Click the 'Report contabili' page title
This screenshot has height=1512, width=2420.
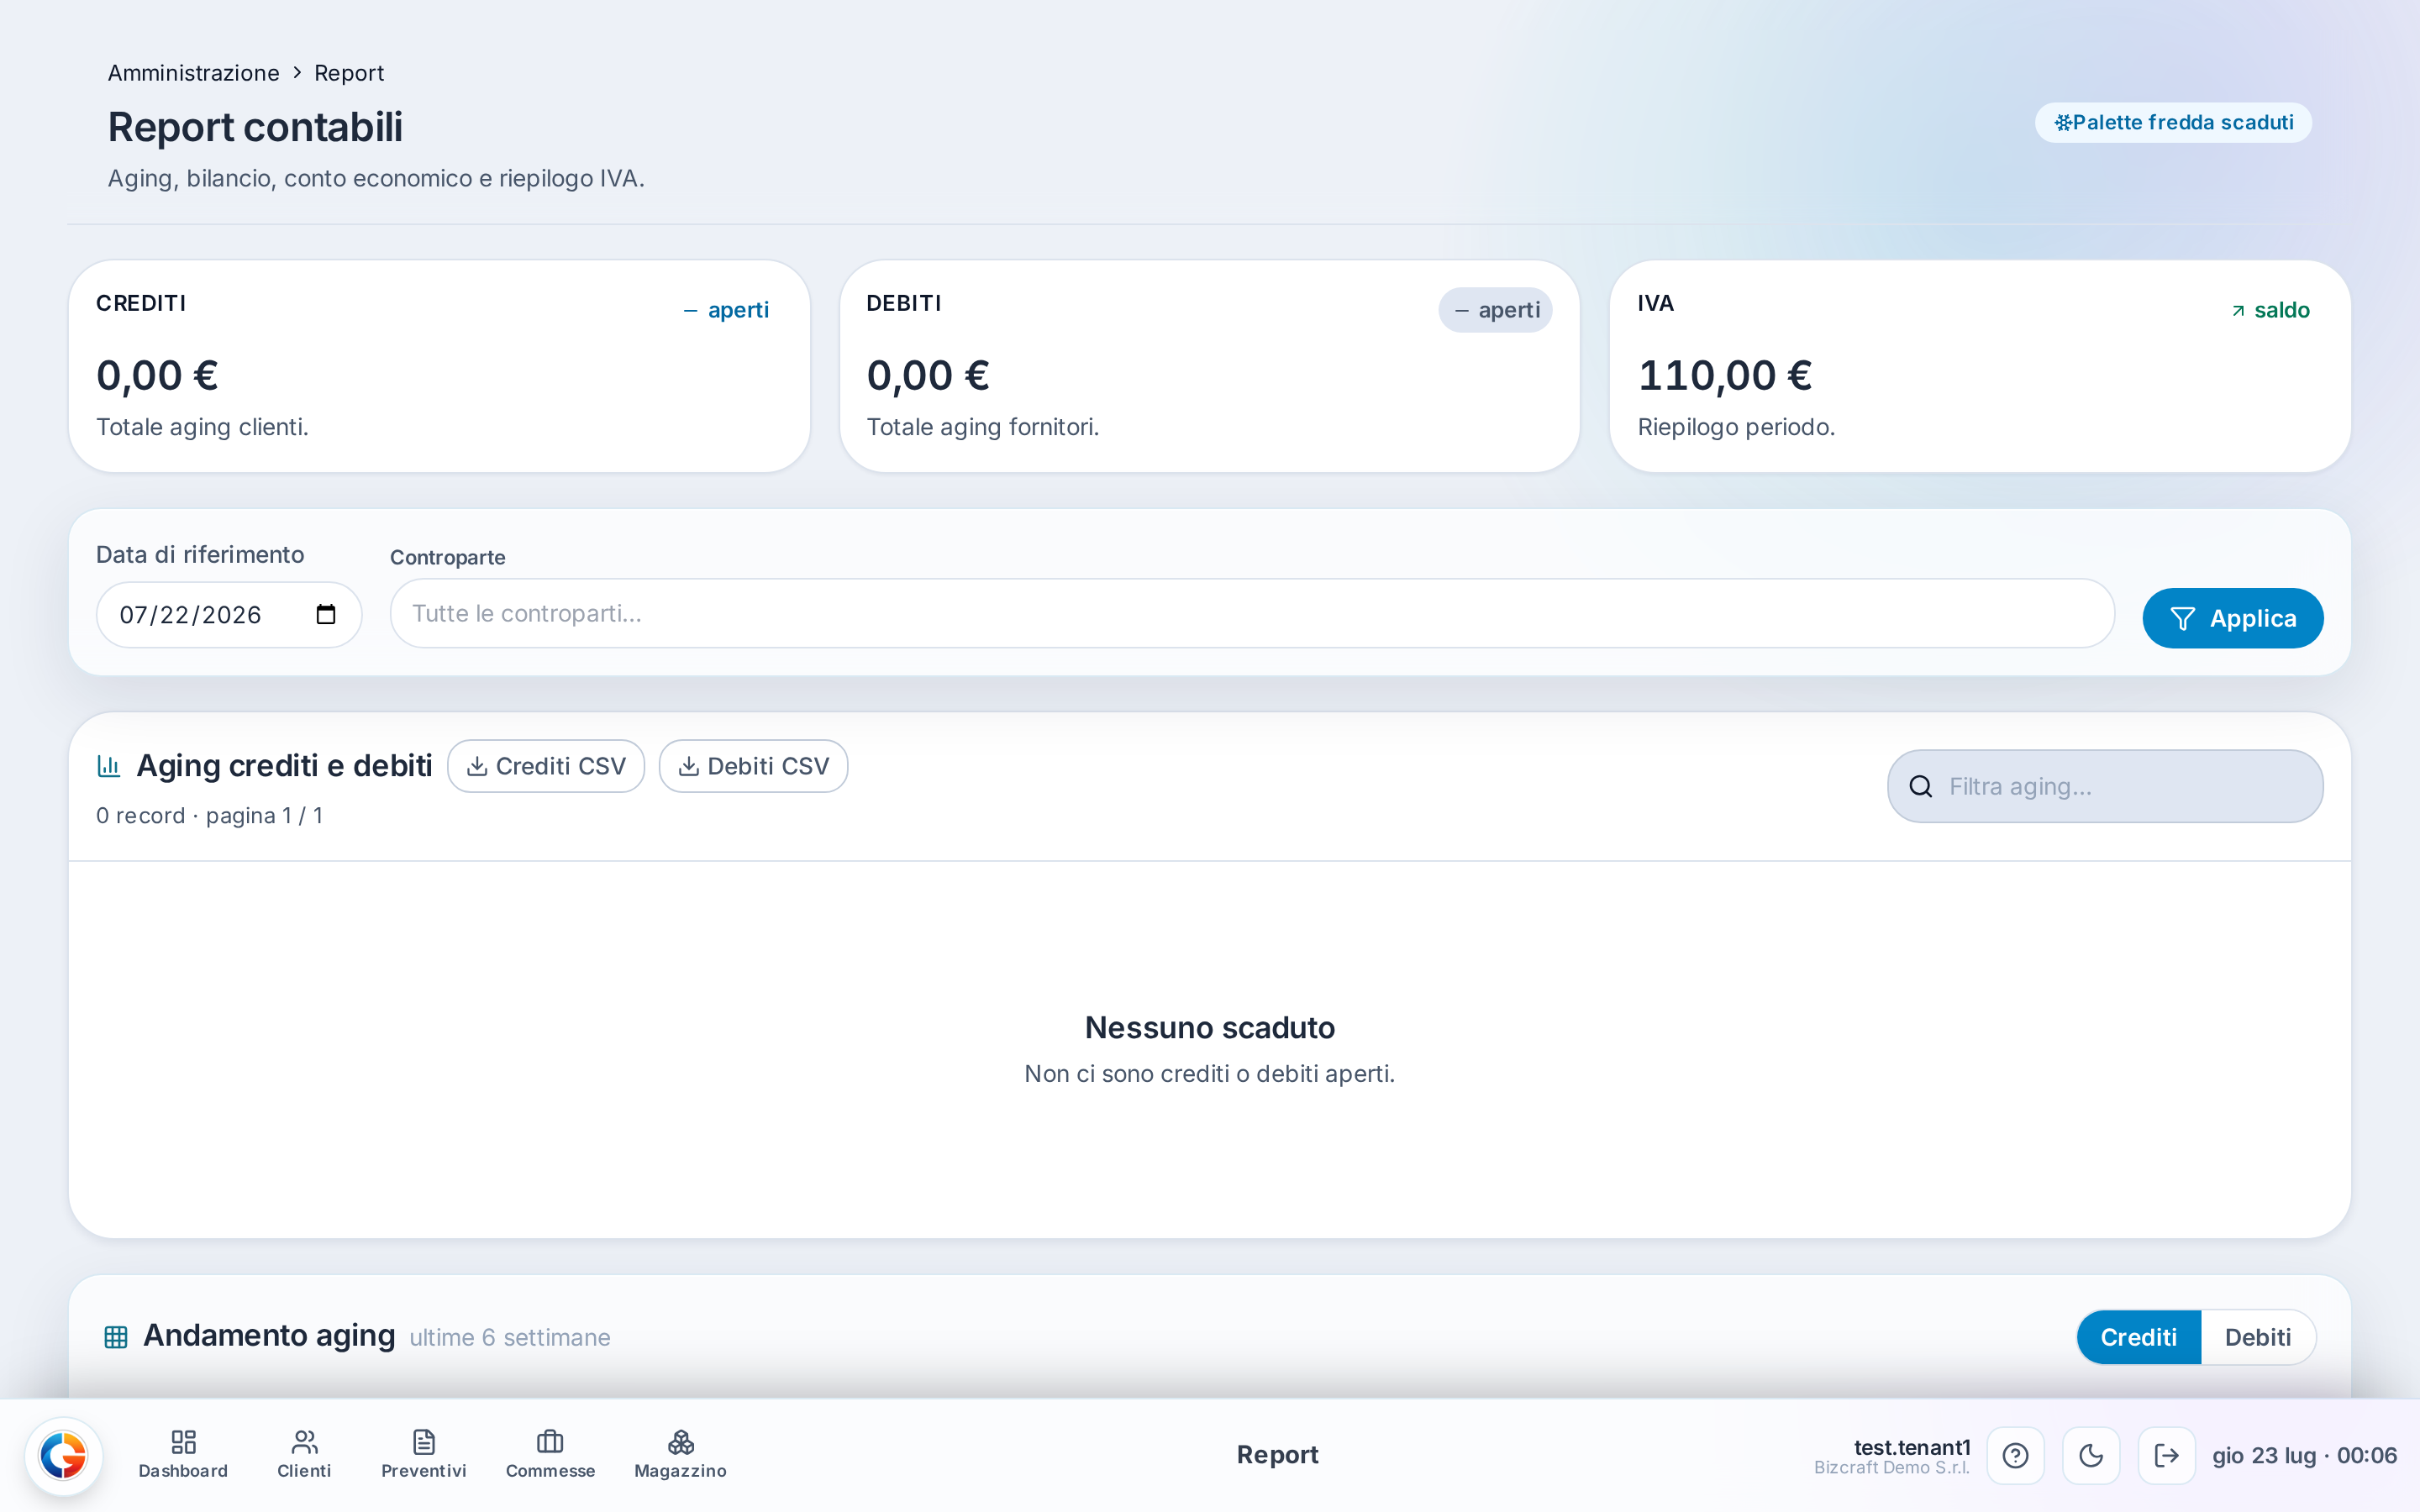tap(255, 127)
